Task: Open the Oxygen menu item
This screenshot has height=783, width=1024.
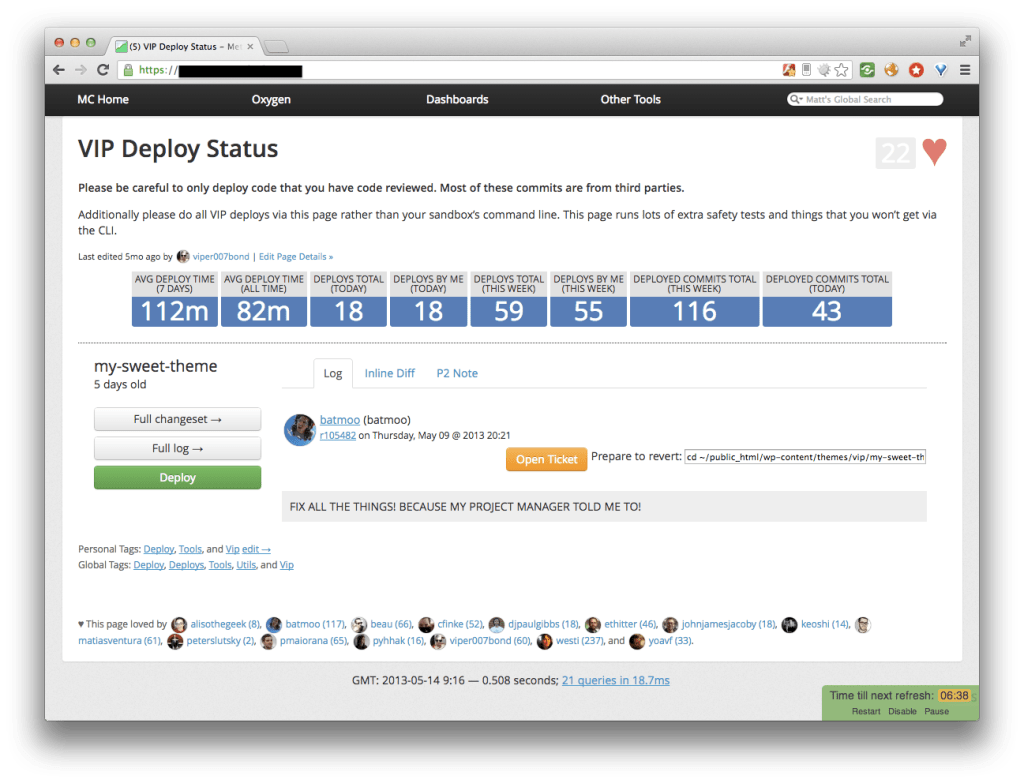Action: point(271,99)
